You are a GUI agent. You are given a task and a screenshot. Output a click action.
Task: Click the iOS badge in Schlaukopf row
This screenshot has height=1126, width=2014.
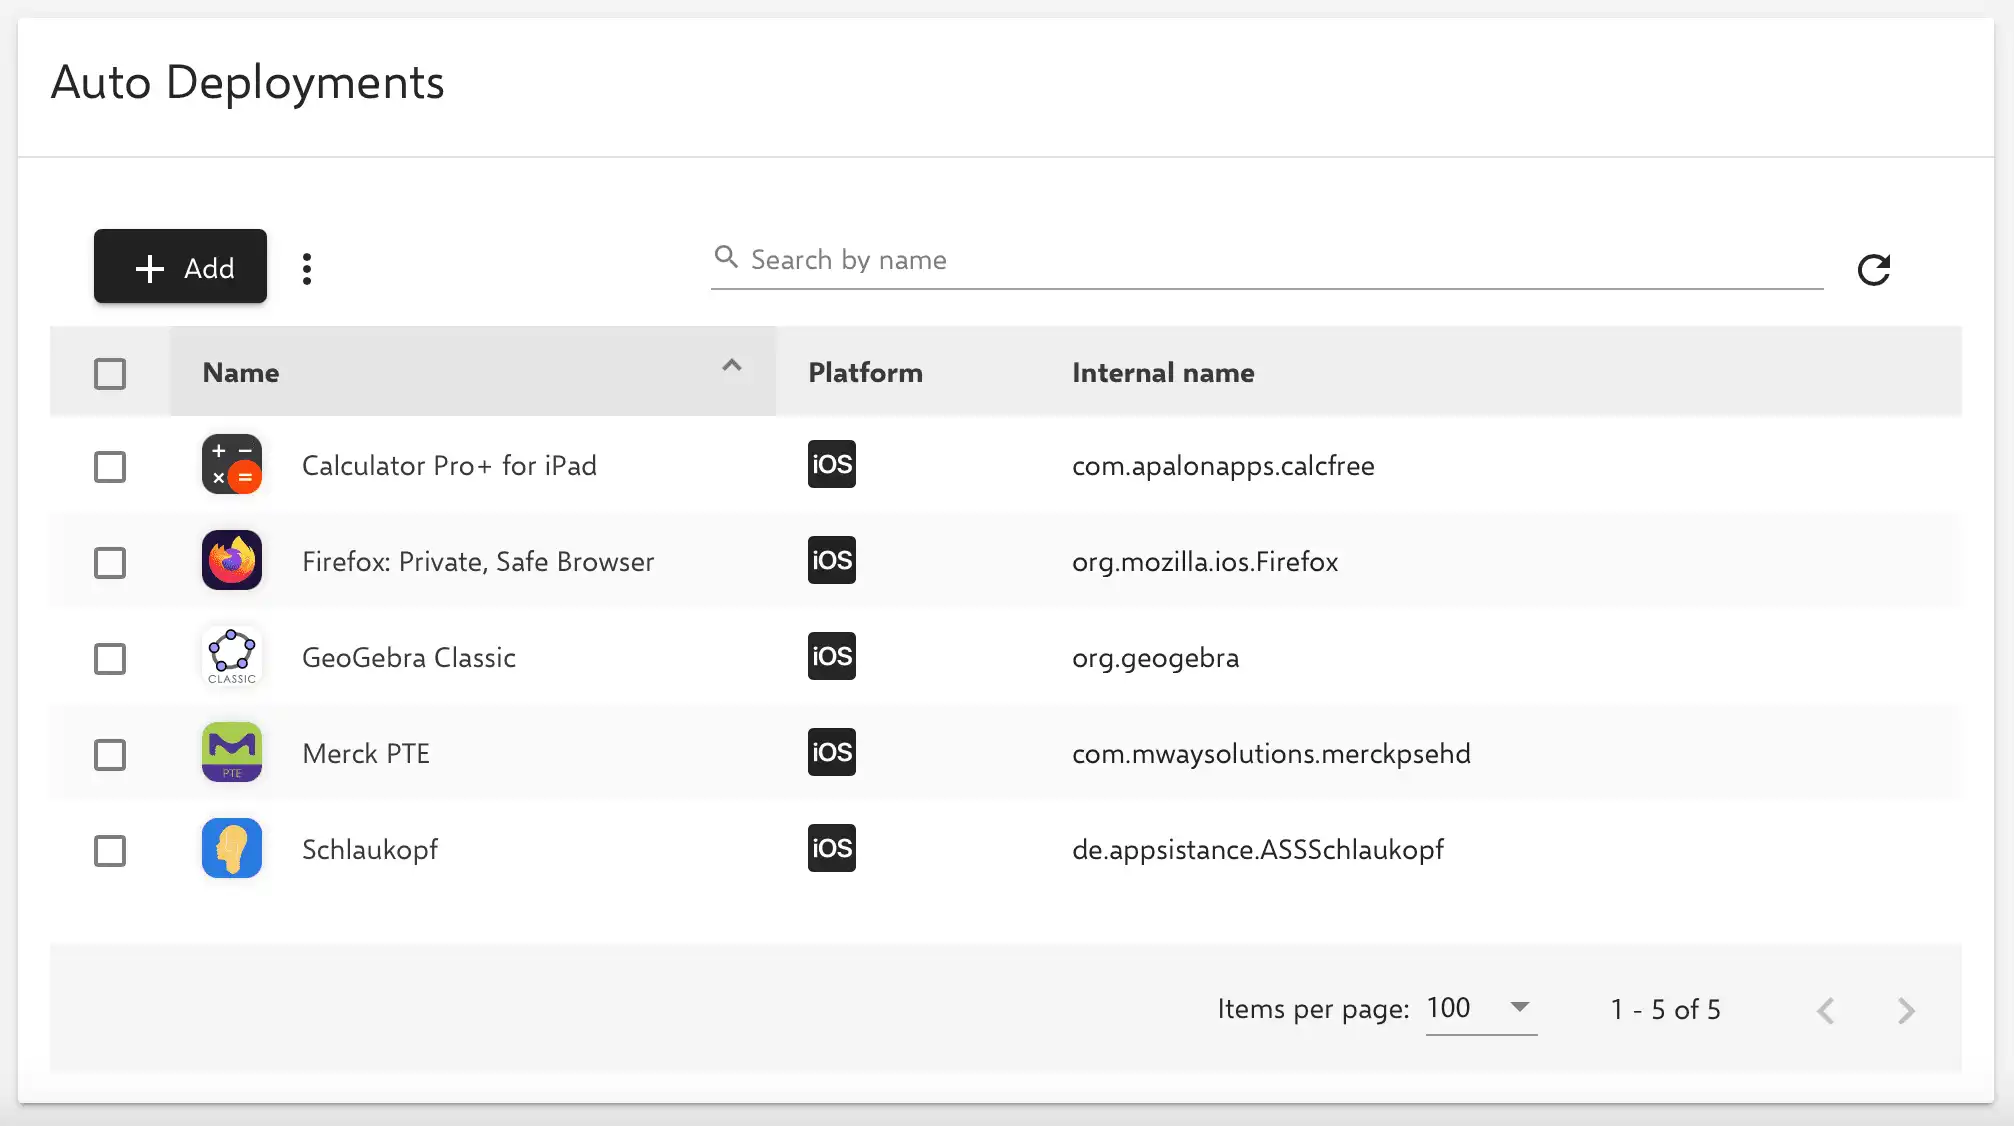pos(832,848)
